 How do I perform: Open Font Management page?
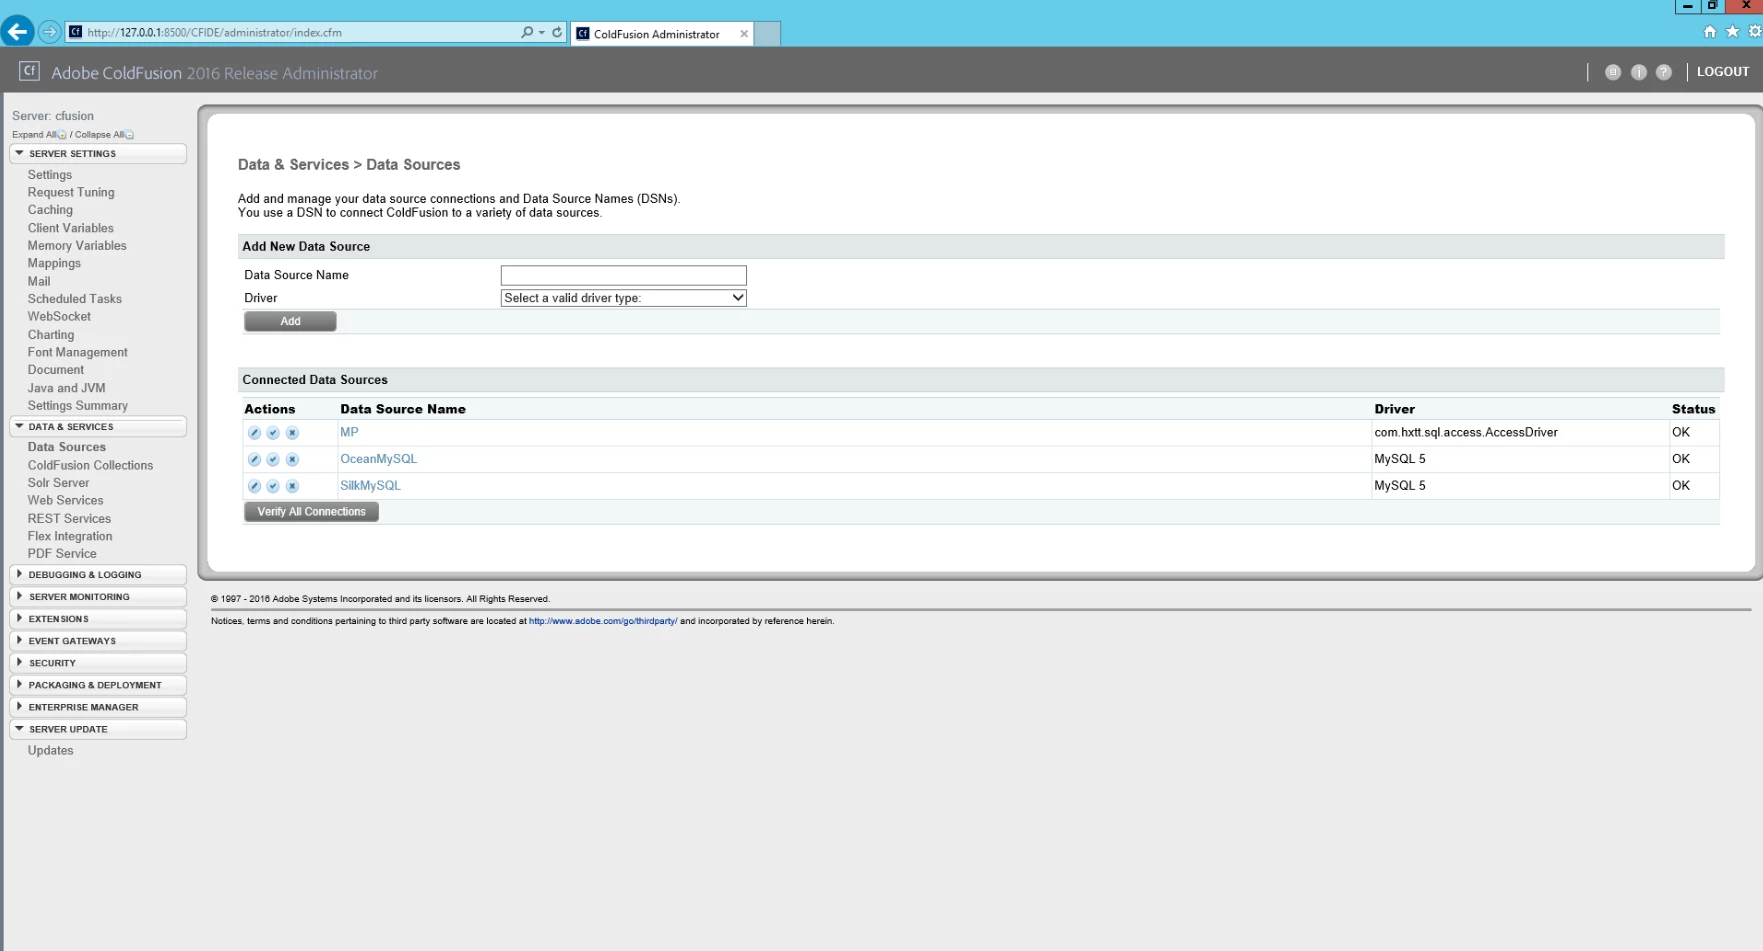coord(77,353)
